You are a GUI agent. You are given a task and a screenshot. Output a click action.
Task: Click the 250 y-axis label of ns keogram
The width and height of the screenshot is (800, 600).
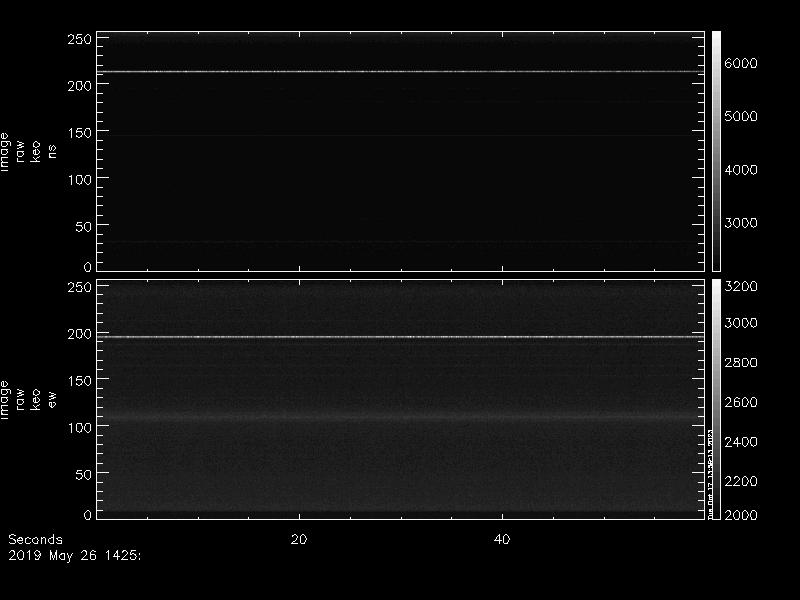point(80,39)
